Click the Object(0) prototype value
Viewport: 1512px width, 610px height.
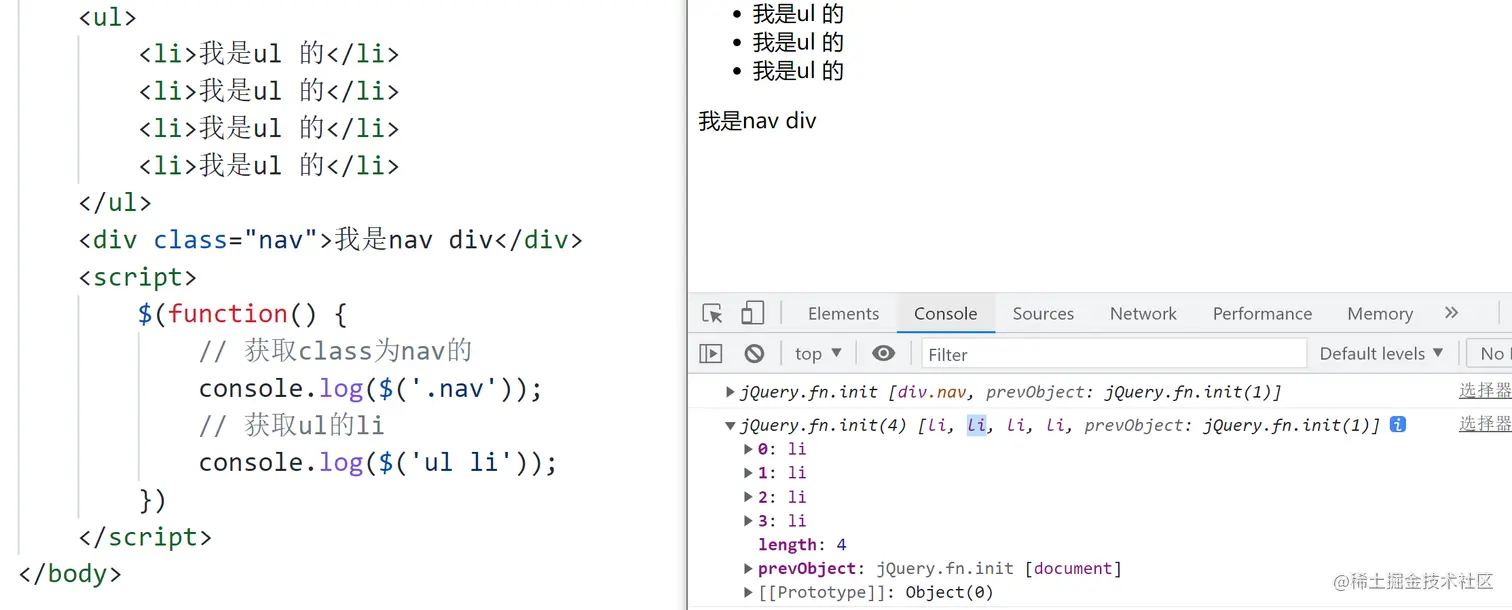(950, 592)
